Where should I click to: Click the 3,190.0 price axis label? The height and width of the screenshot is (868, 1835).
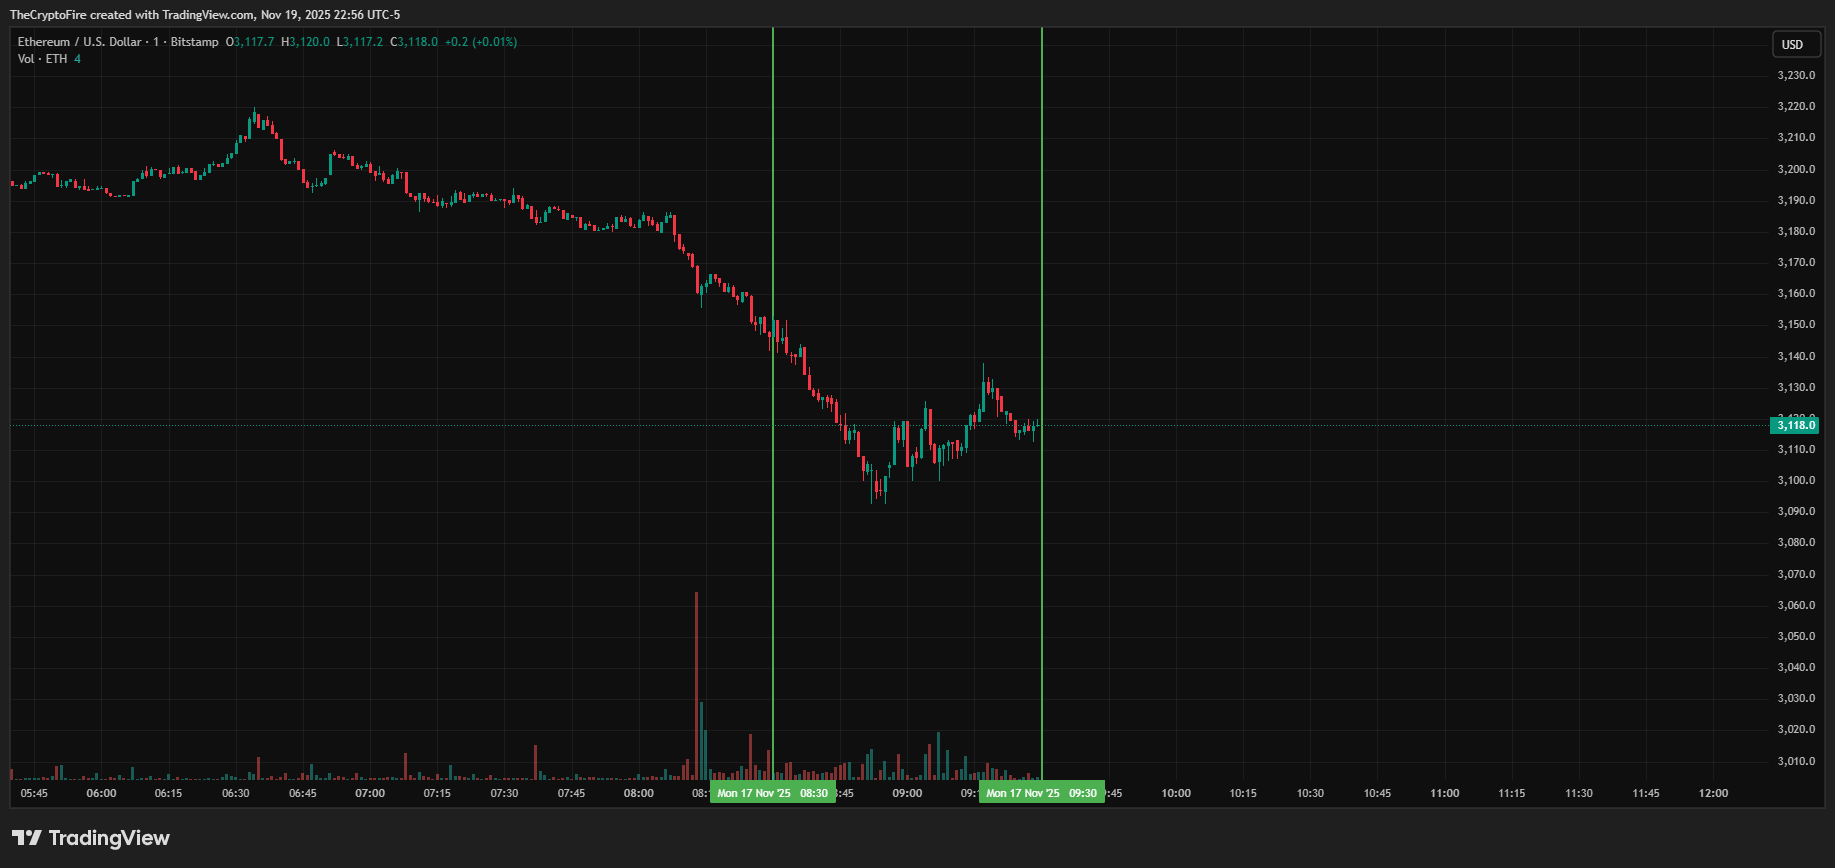tap(1797, 200)
